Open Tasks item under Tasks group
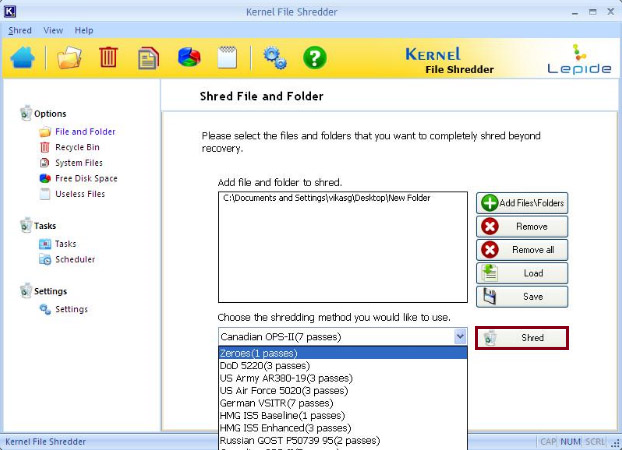The width and height of the screenshot is (622, 450). click(65, 244)
